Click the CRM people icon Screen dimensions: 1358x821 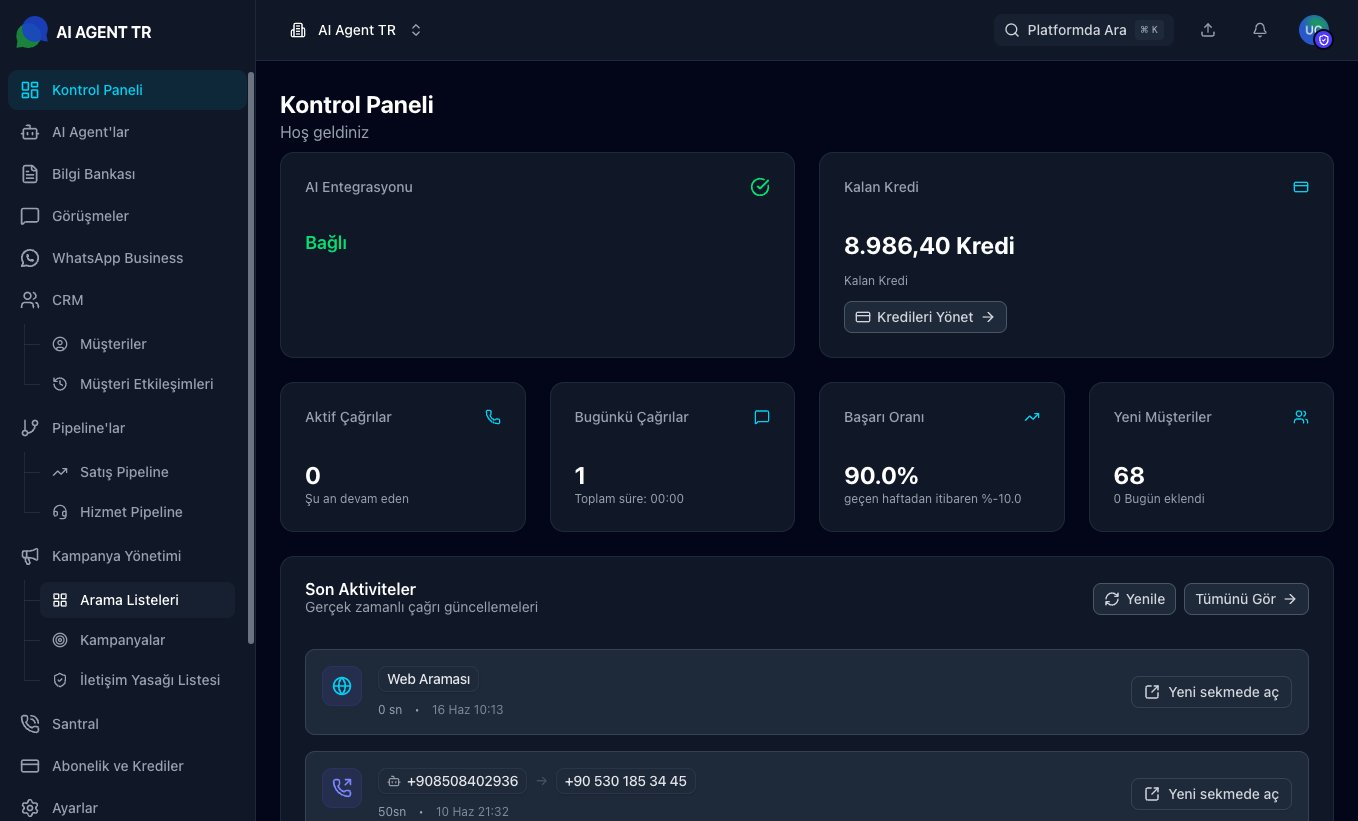point(30,300)
